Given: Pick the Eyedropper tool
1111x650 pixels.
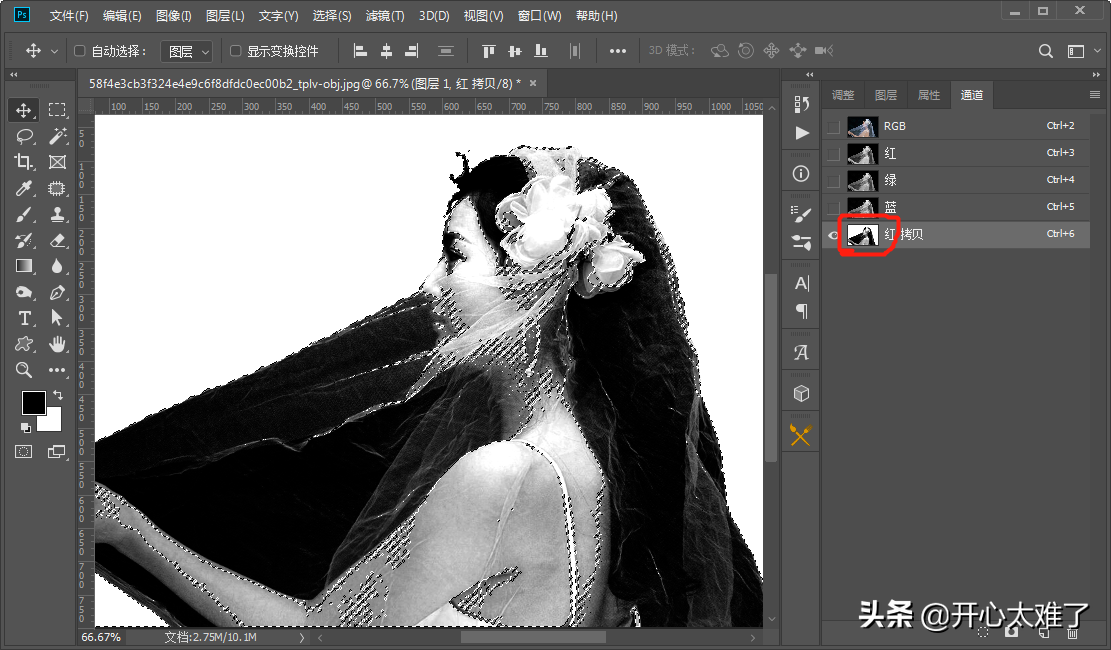Looking at the screenshot, I should click(x=23, y=188).
